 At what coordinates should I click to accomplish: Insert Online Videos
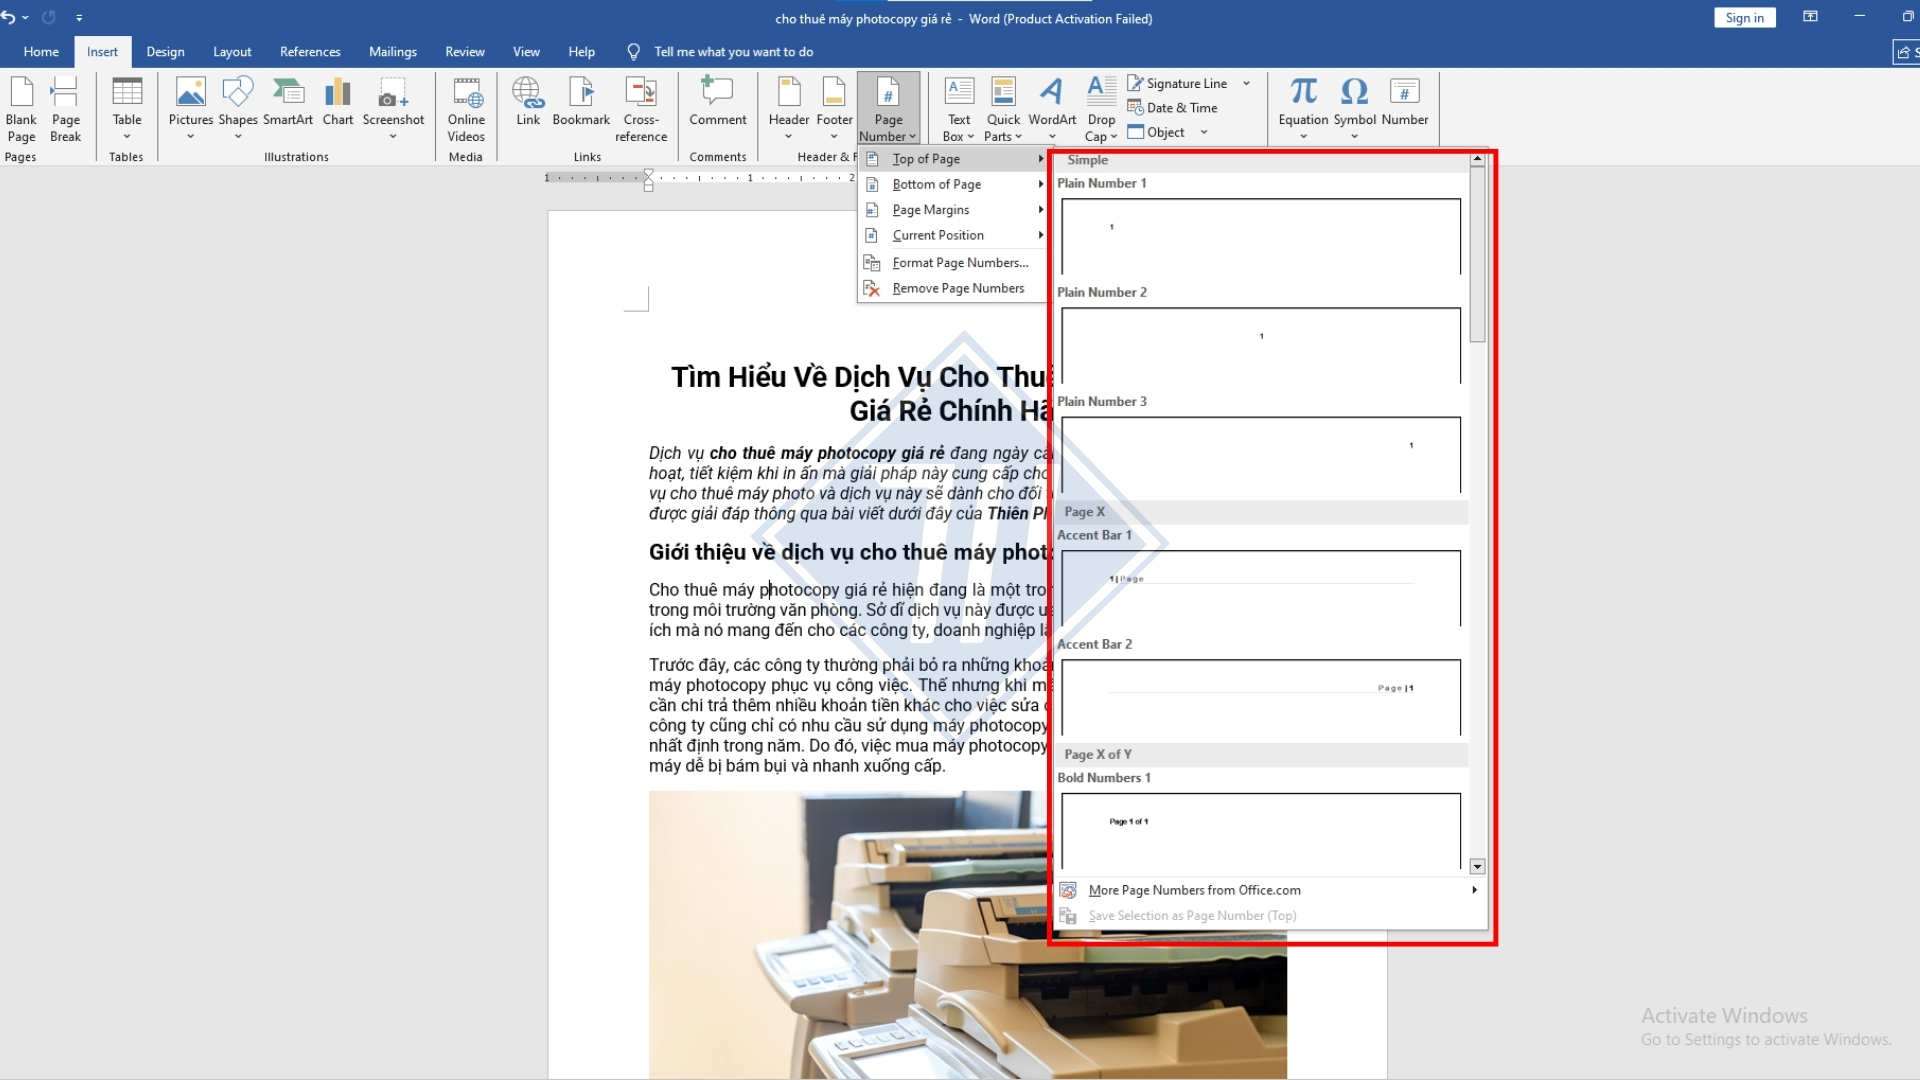(466, 110)
